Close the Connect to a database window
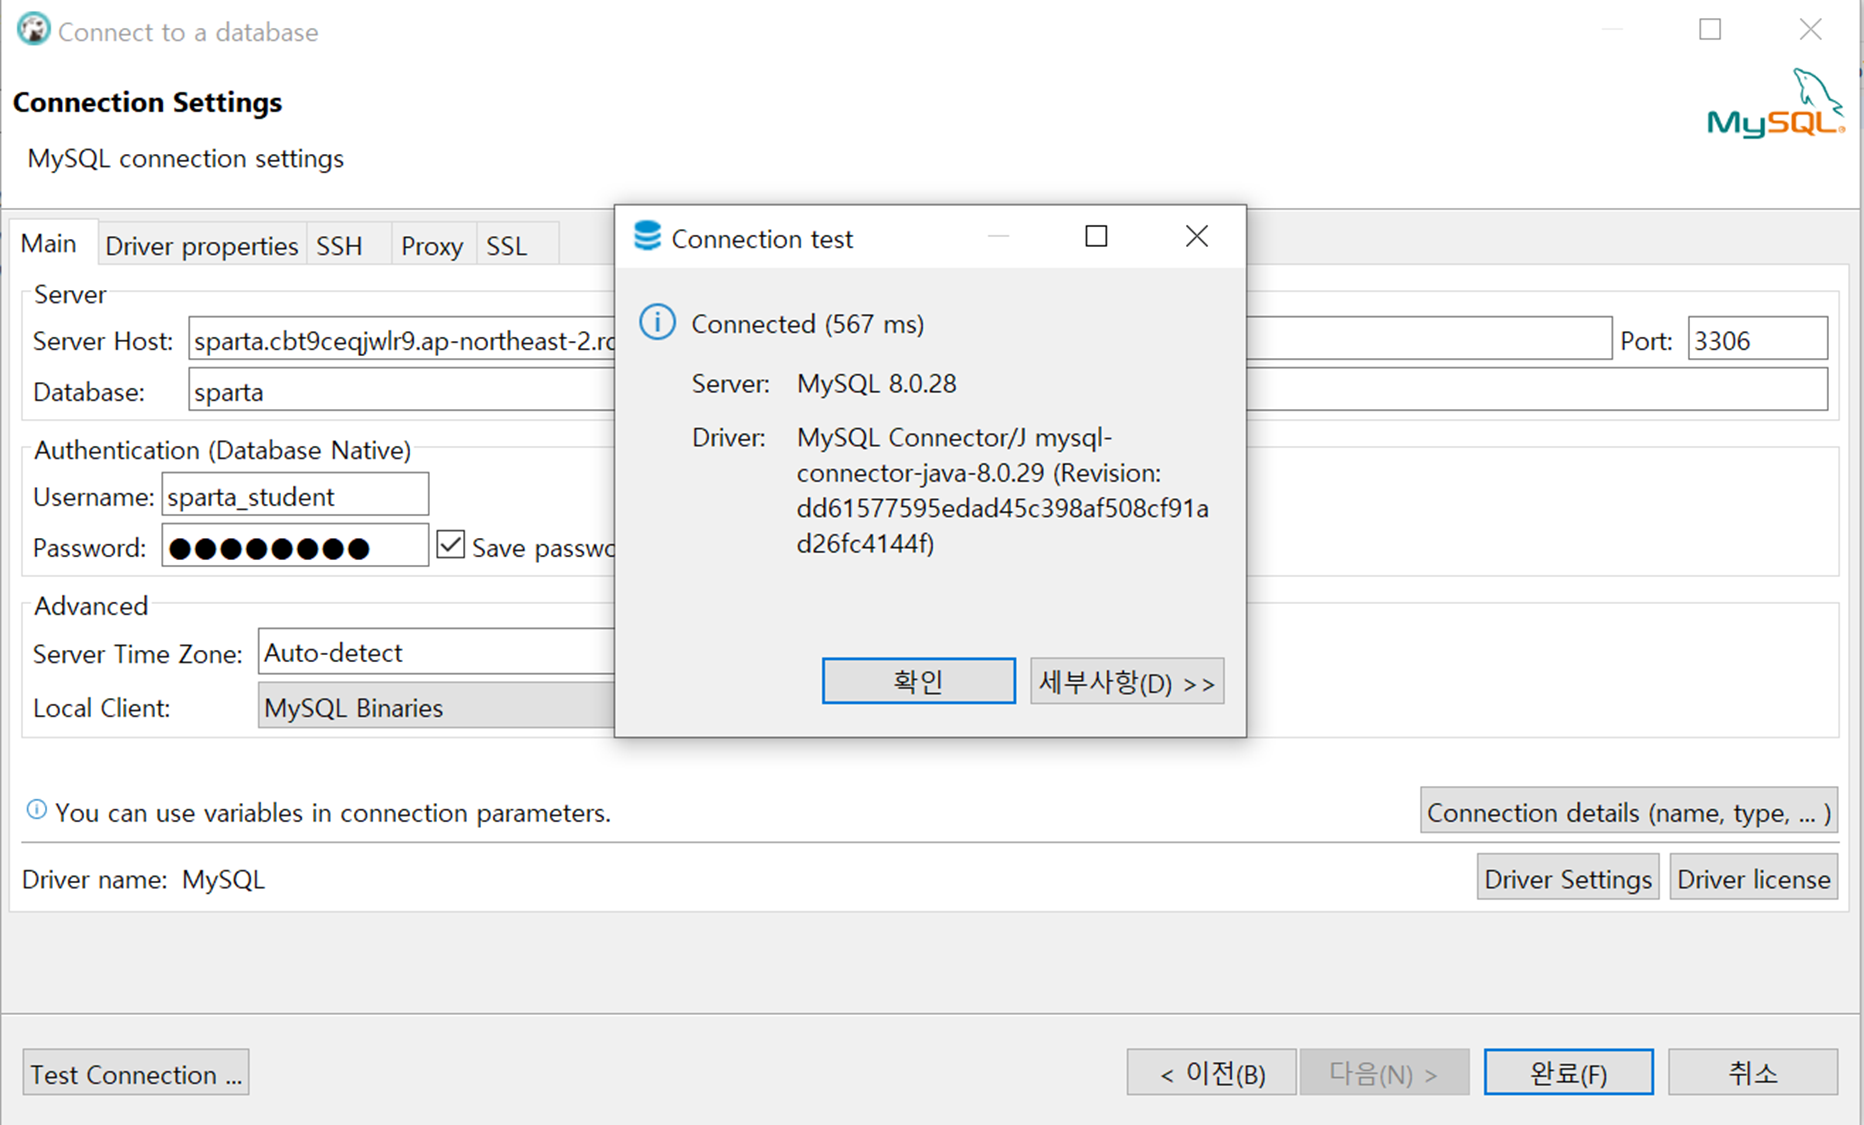Viewport: 1864px width, 1125px height. coord(1810,29)
